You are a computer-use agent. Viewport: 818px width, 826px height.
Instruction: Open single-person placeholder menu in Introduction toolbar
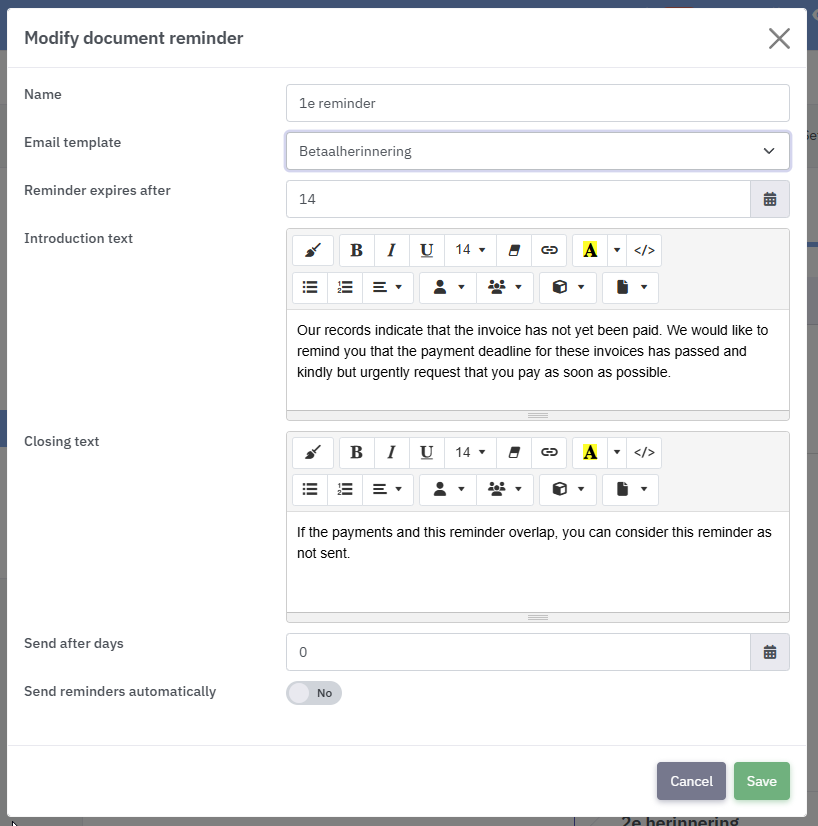(448, 288)
